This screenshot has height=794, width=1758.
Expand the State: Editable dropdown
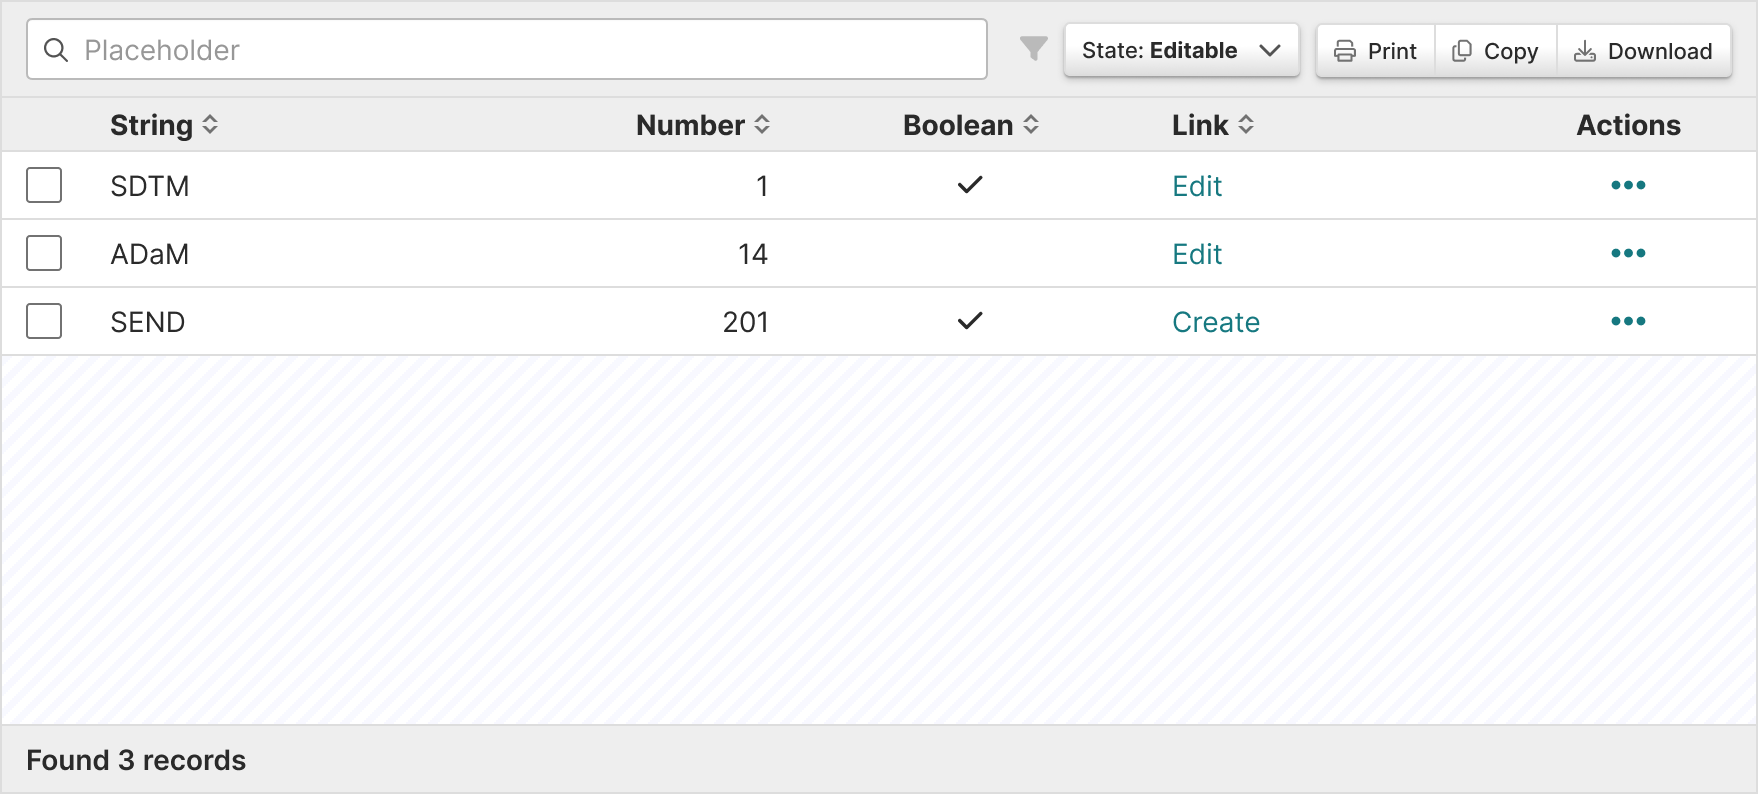1182,50
